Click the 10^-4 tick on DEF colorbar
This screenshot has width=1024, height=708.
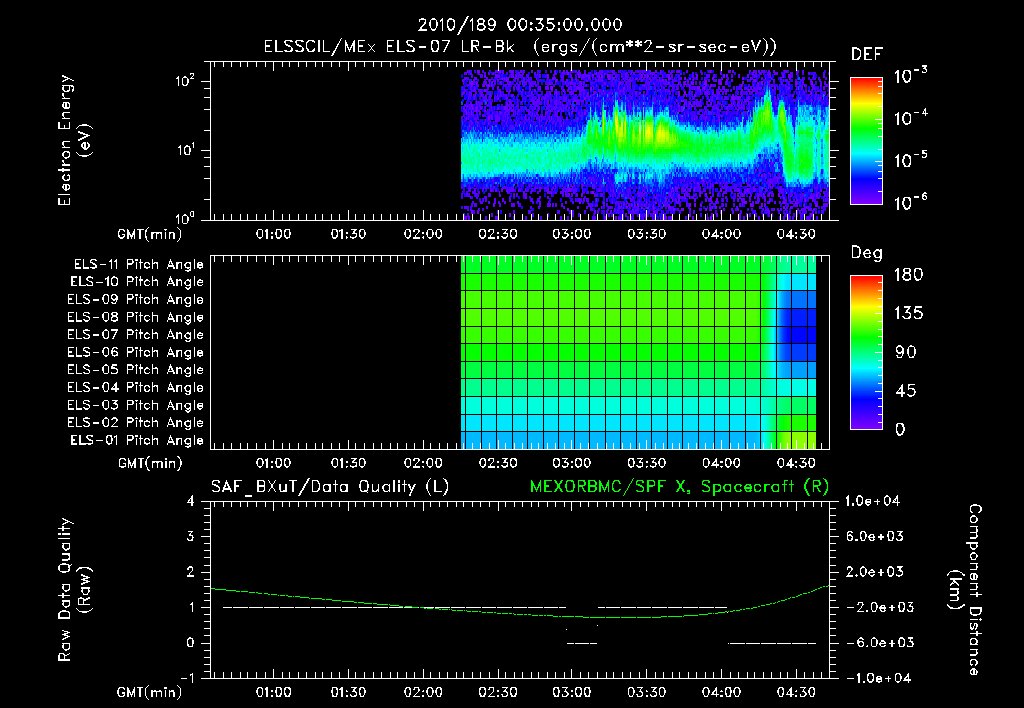coord(910,118)
